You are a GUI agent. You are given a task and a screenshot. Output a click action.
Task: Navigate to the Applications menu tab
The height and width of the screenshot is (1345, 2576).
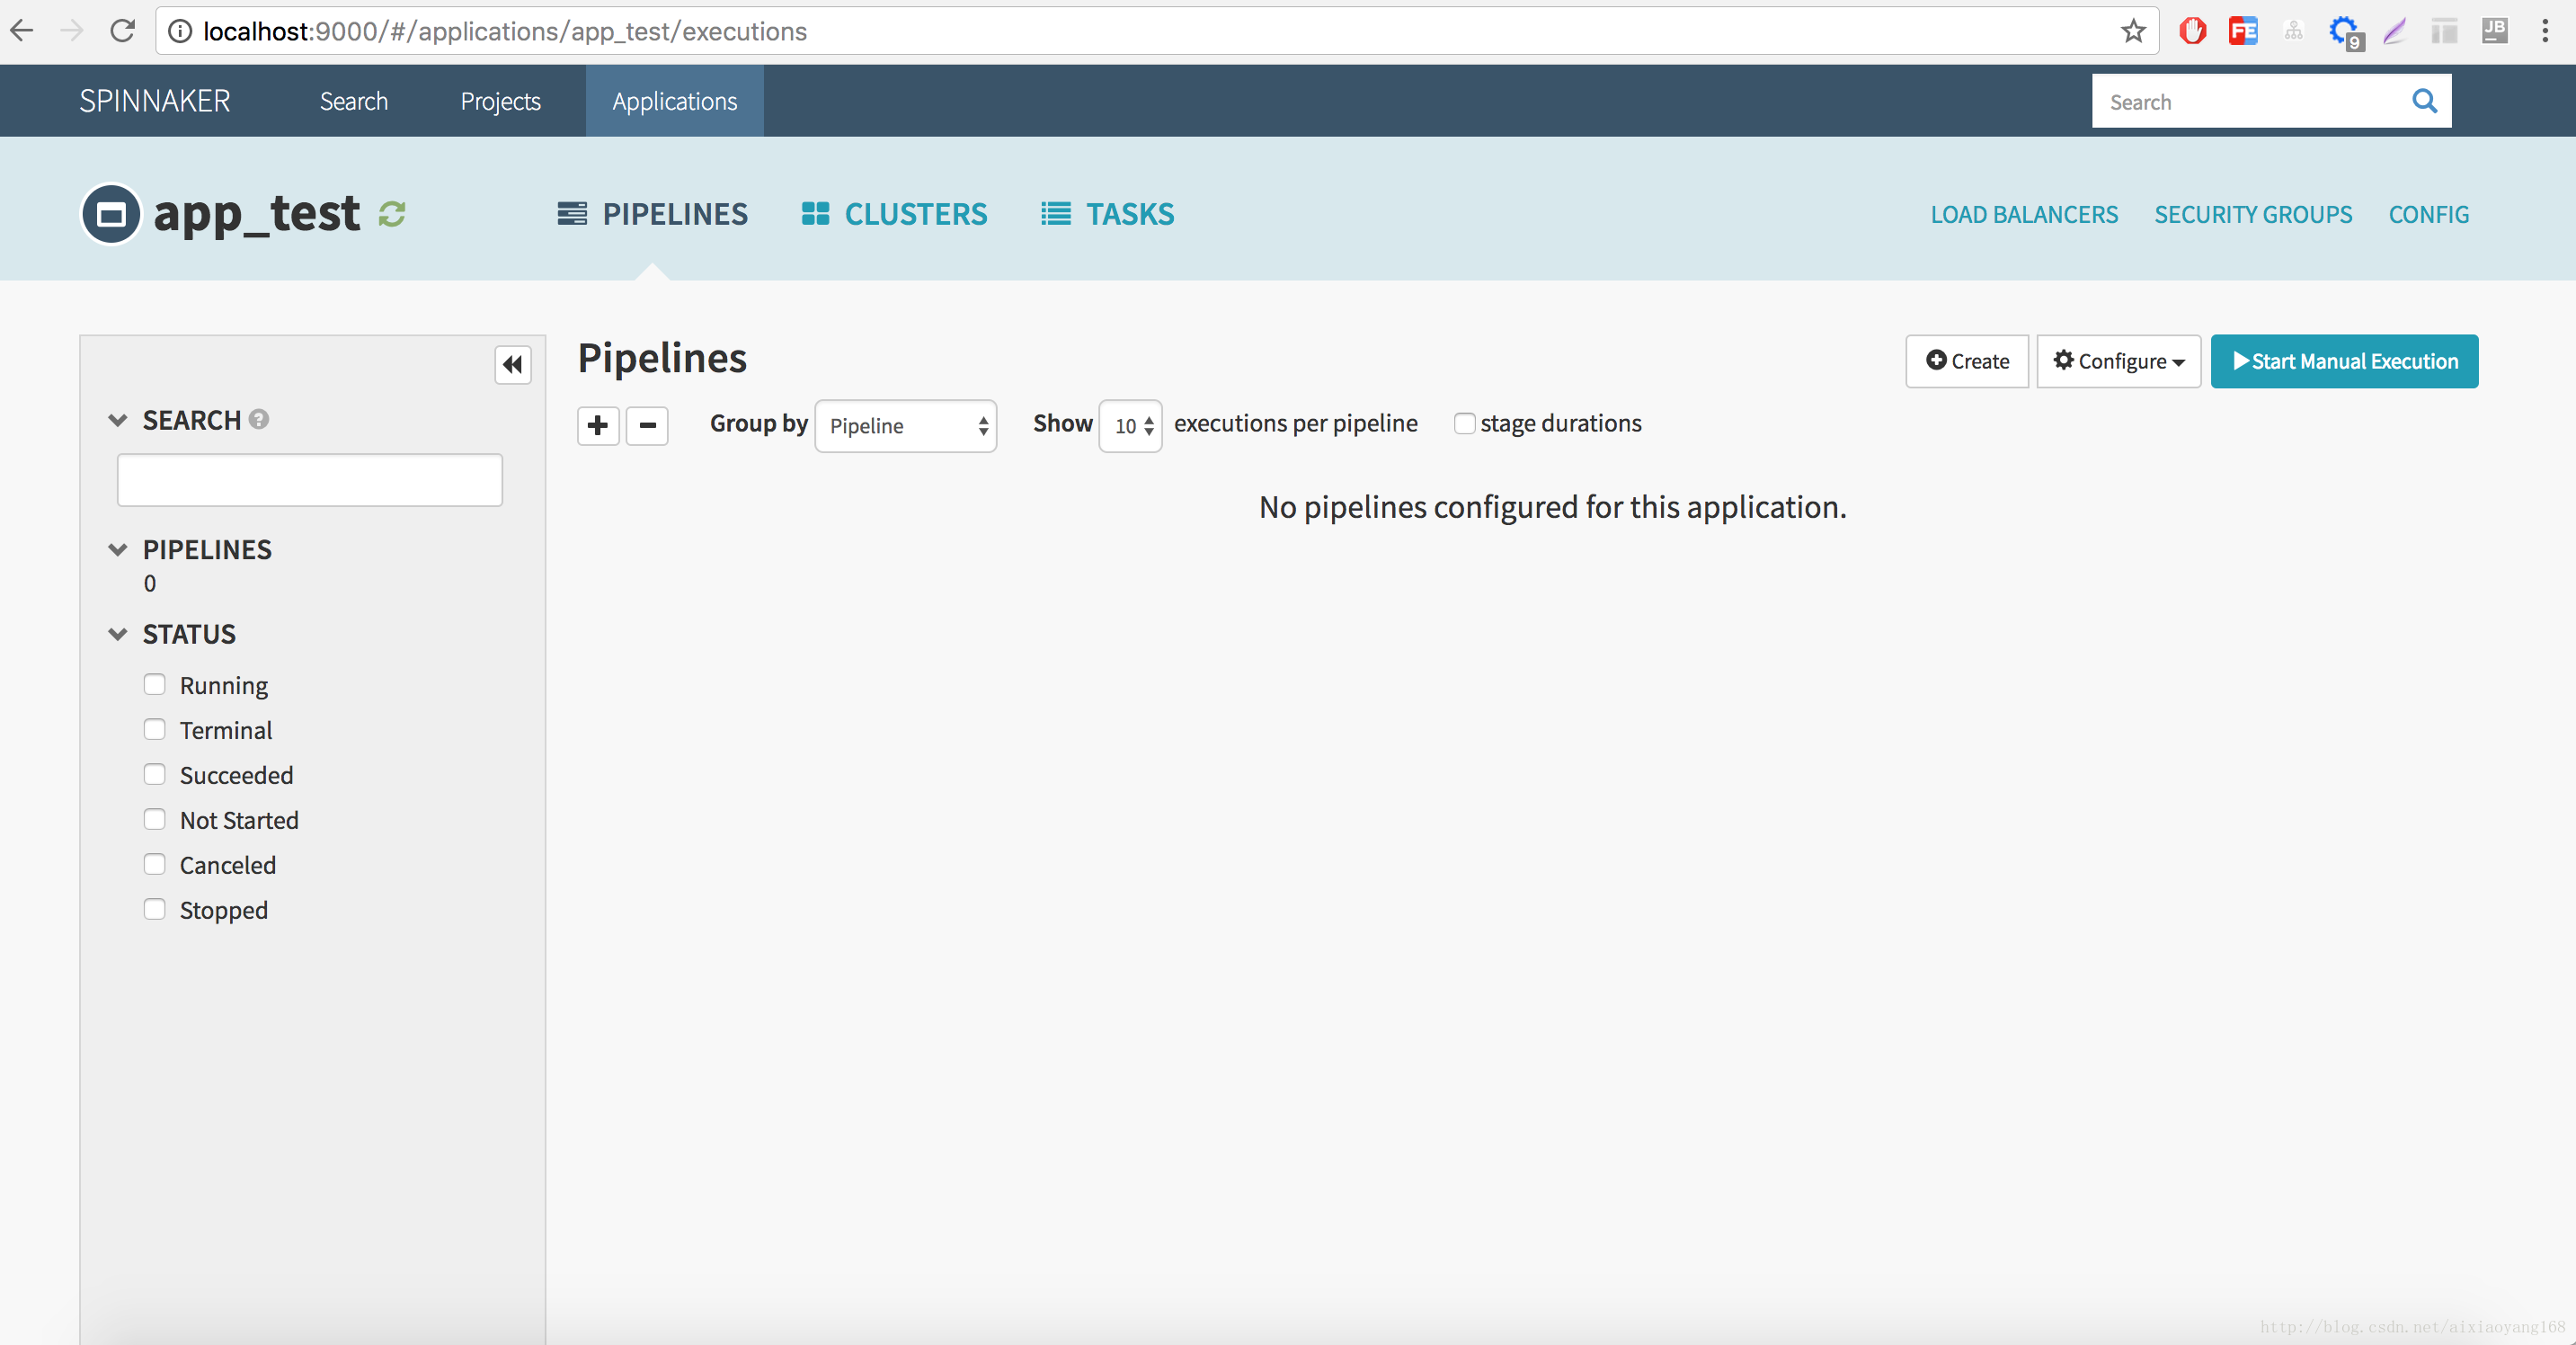[675, 101]
